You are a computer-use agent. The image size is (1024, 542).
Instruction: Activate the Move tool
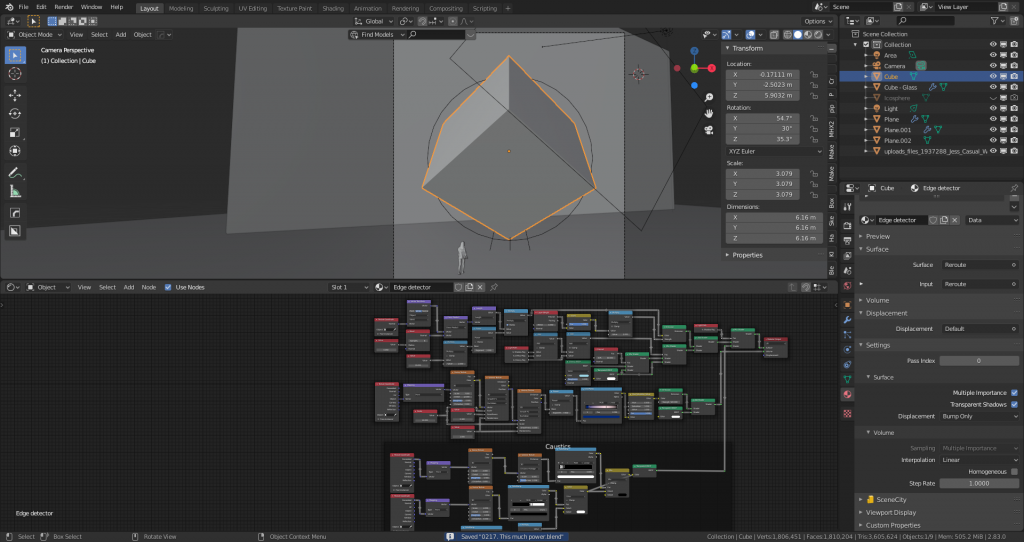pos(14,95)
